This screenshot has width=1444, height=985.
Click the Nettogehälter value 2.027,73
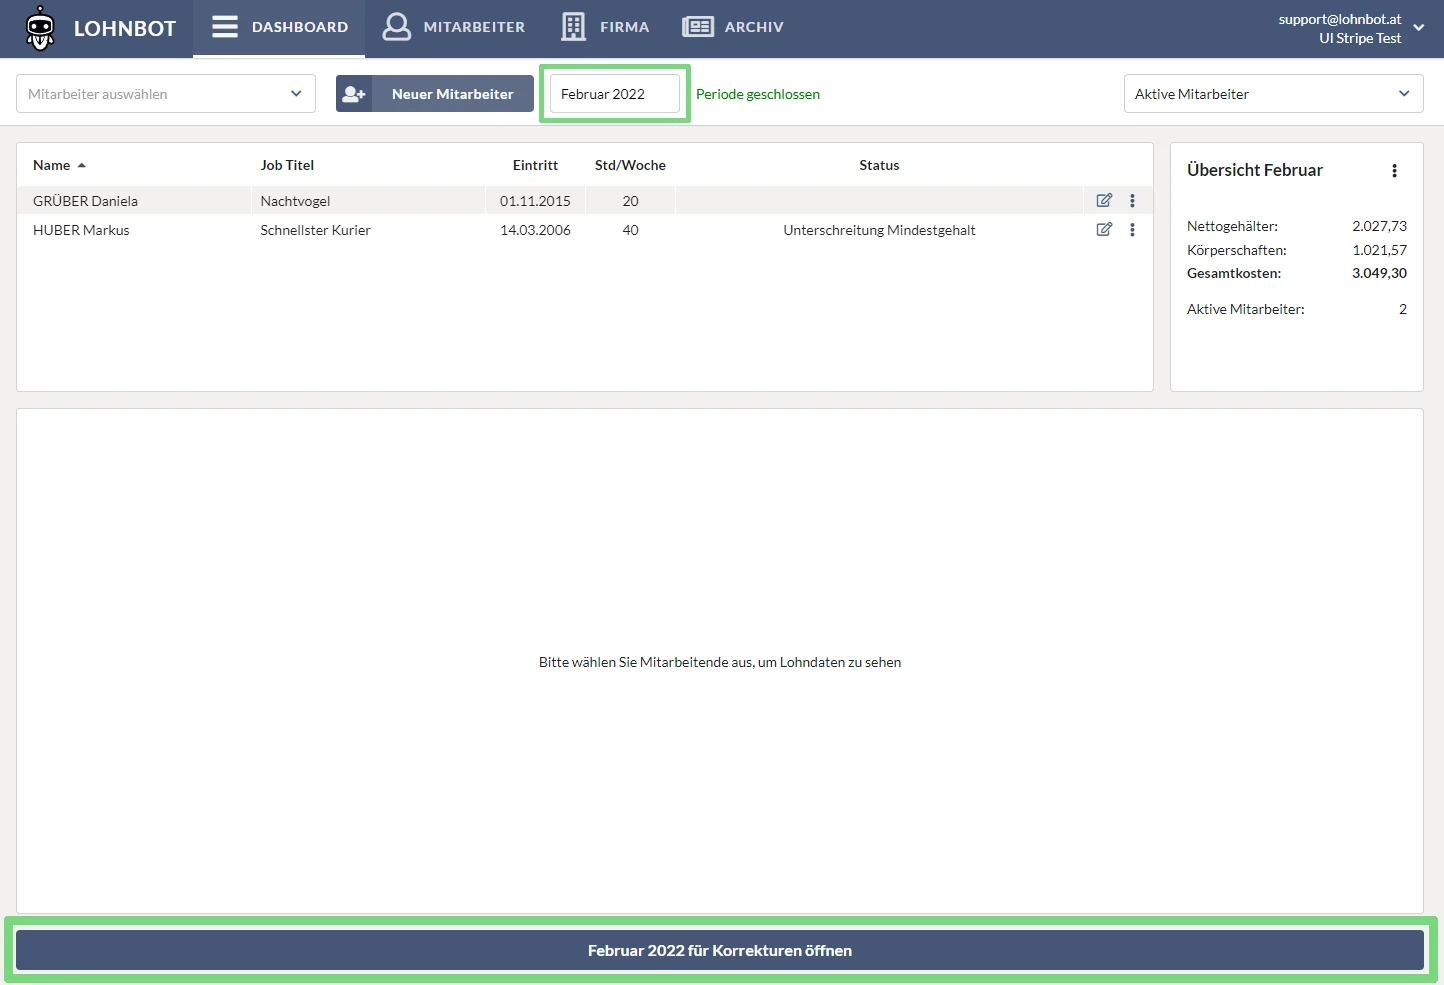point(1379,226)
